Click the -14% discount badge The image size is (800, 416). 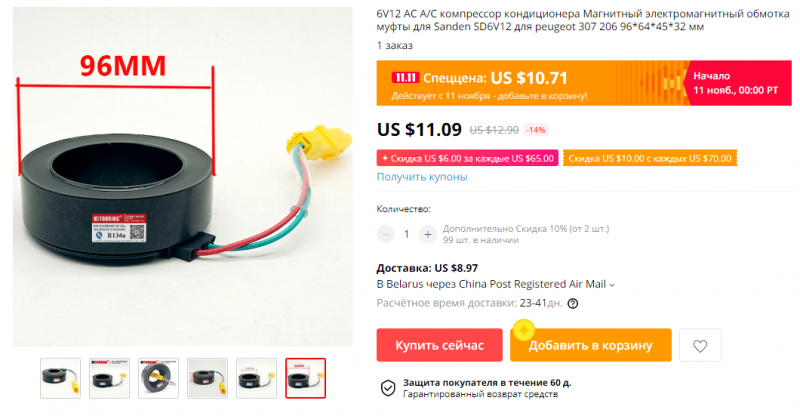tap(536, 130)
